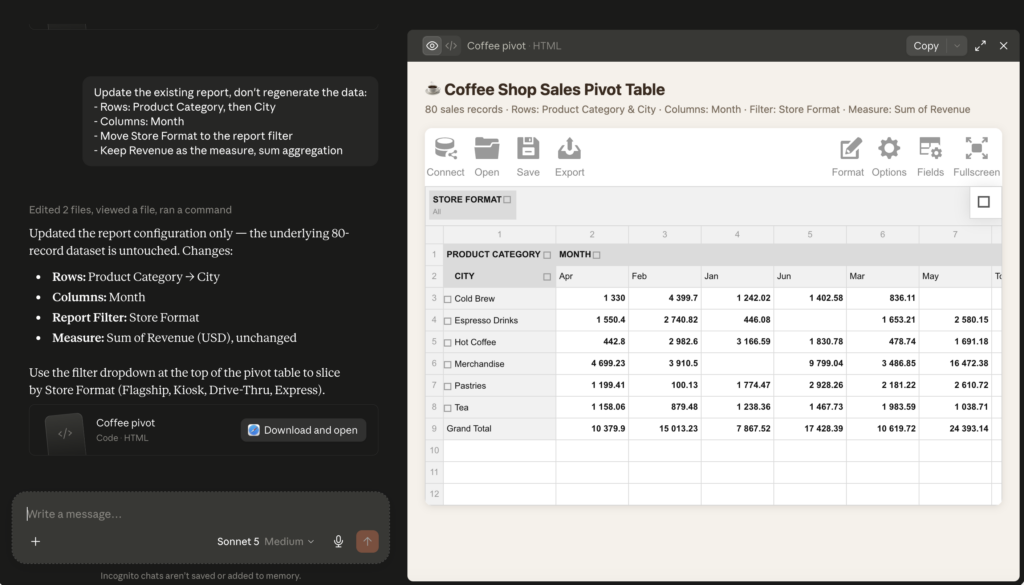
Task: Switch pivot to Fullscreen
Action: [x=976, y=157]
